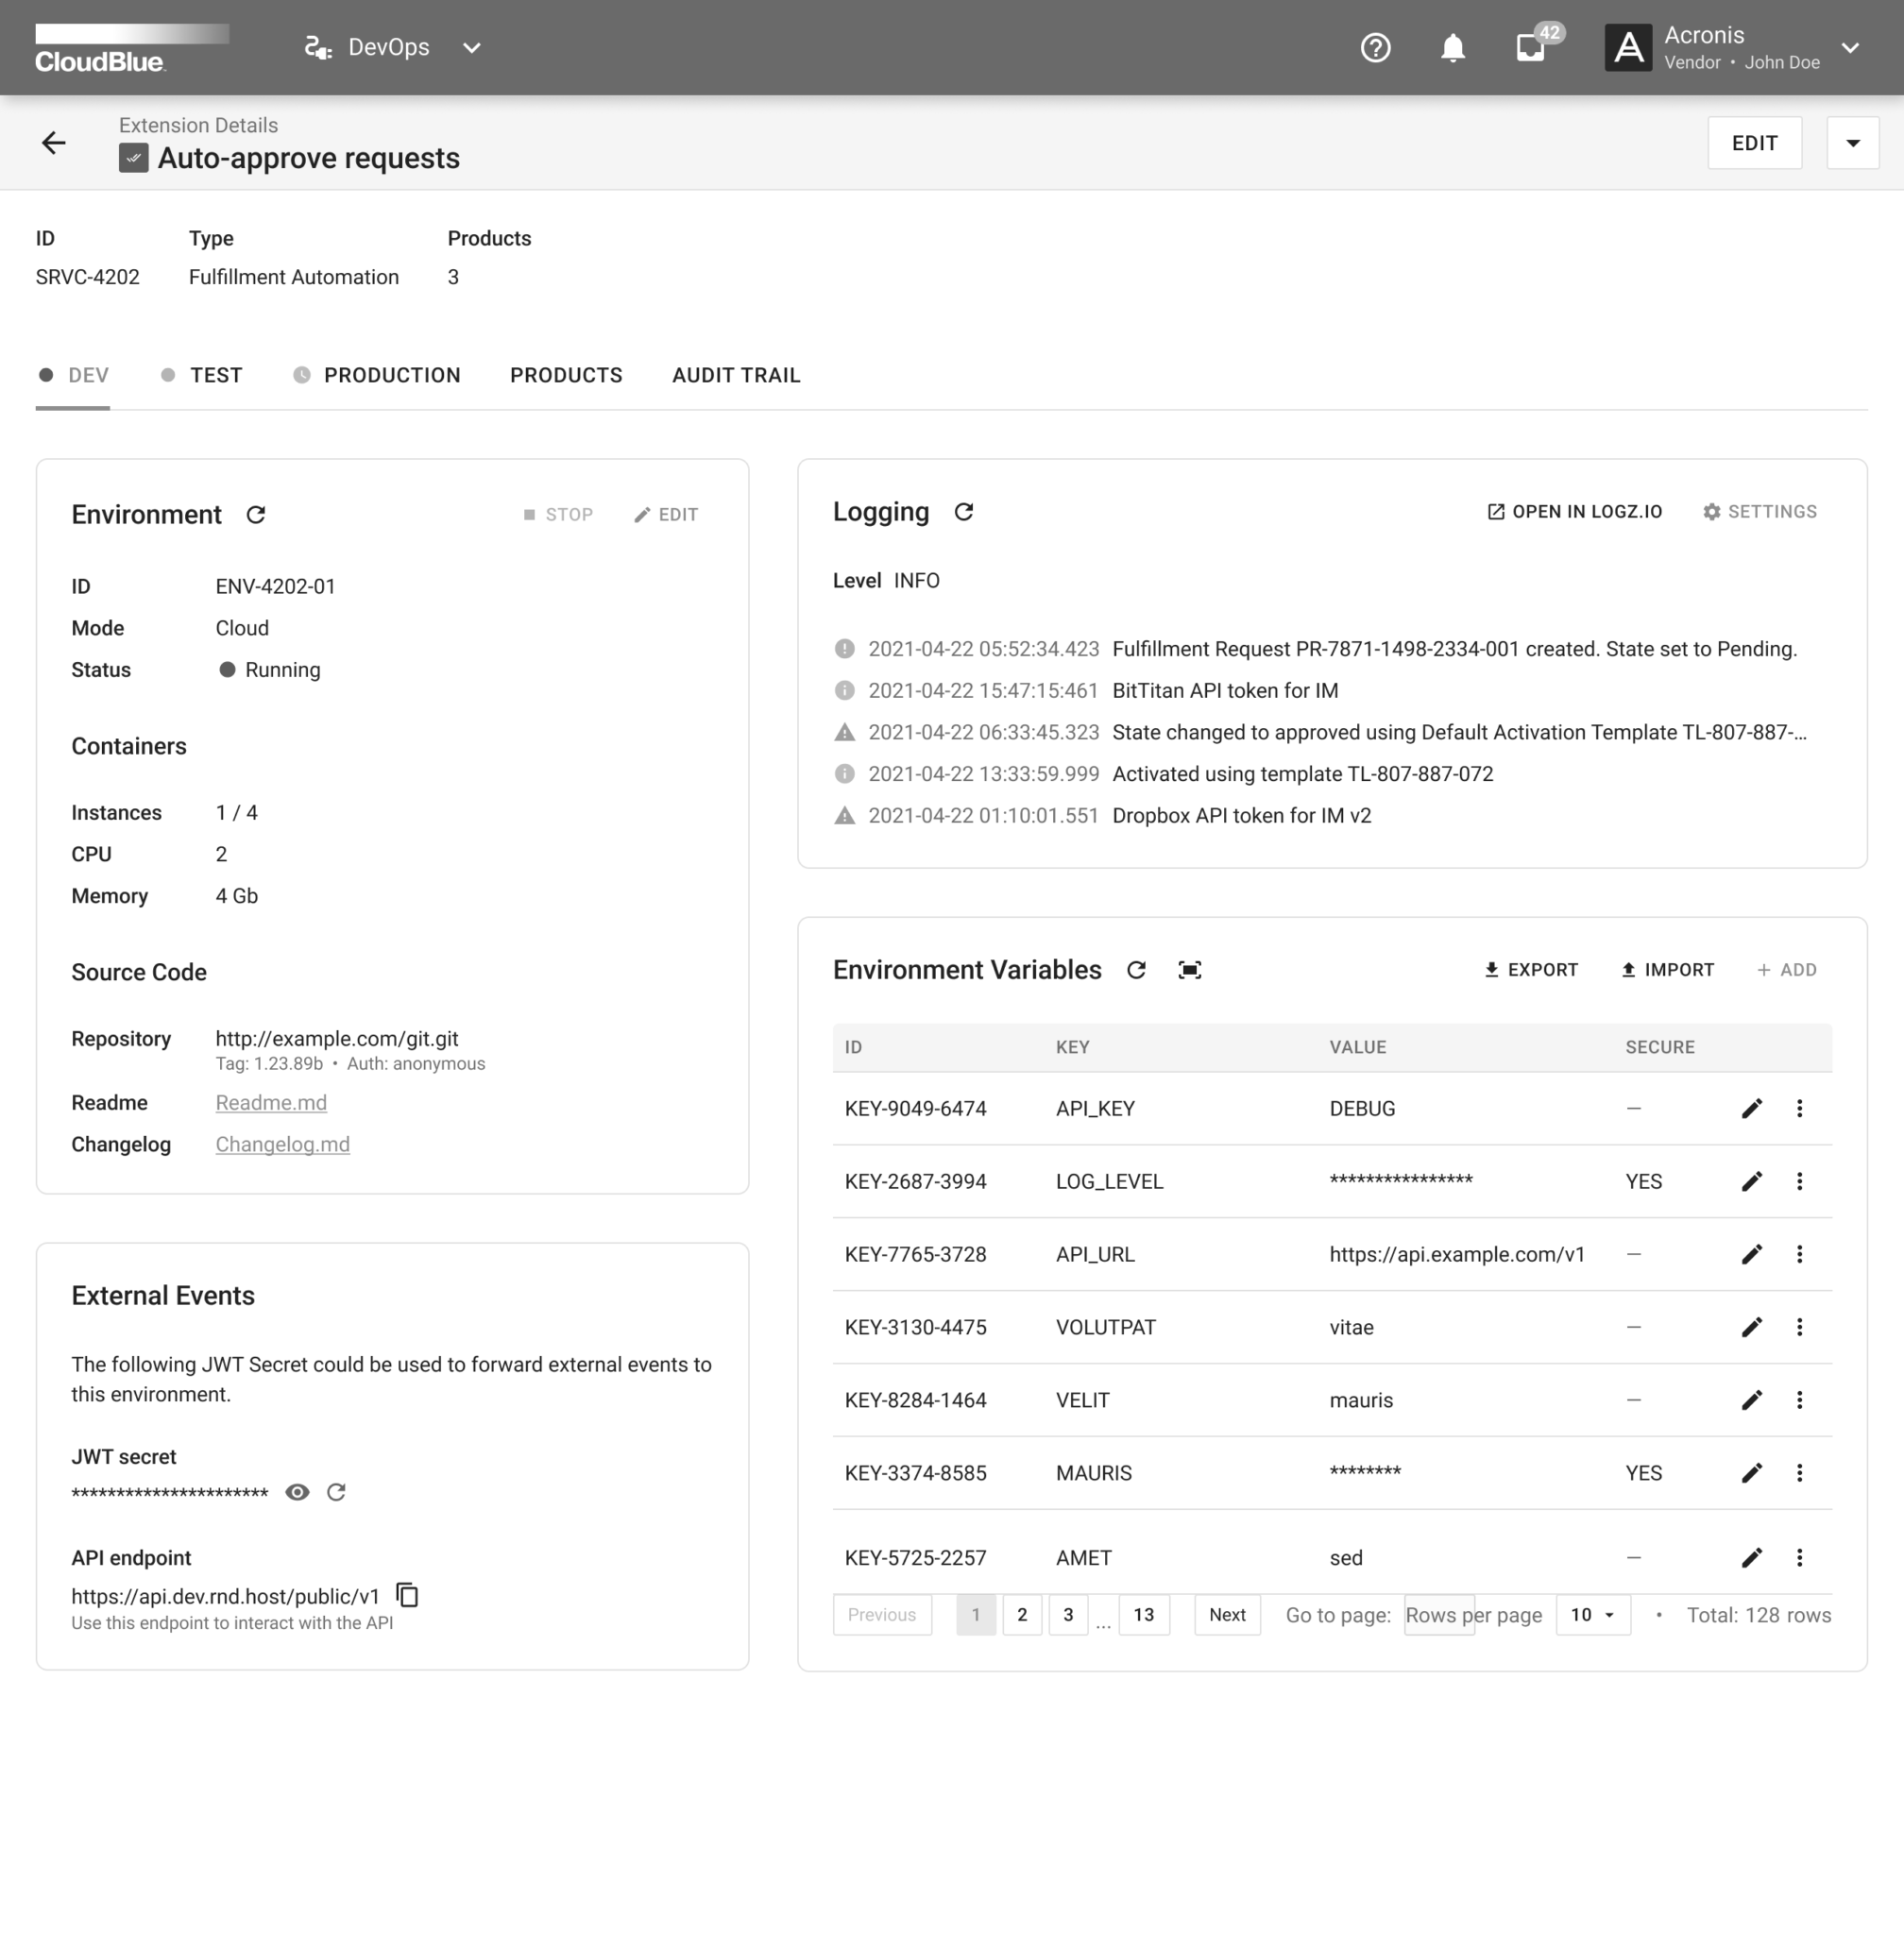Go to page 13 of environment variables
This screenshot has width=1904, height=1934.
tap(1144, 1614)
